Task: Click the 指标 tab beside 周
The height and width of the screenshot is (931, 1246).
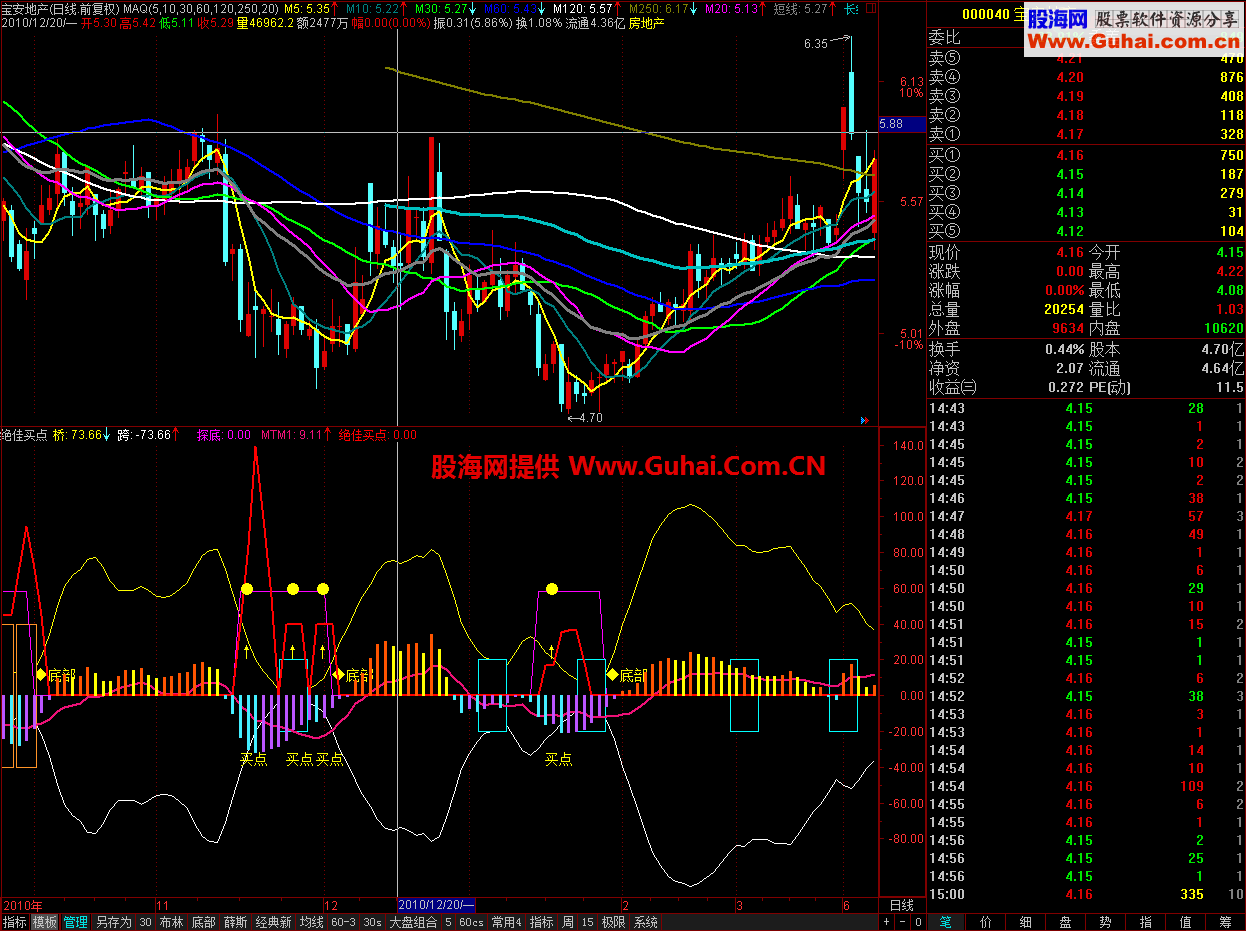Action: coord(541,922)
